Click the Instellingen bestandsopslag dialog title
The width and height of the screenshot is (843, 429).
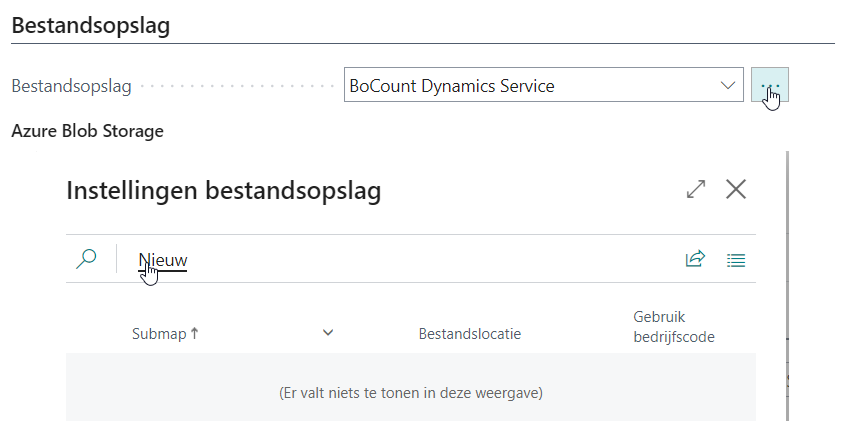(223, 190)
